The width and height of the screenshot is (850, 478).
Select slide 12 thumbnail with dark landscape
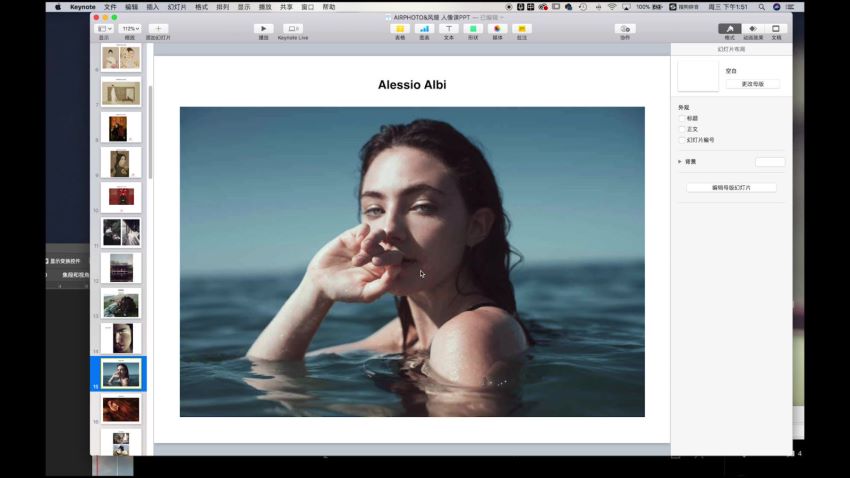[121, 268]
